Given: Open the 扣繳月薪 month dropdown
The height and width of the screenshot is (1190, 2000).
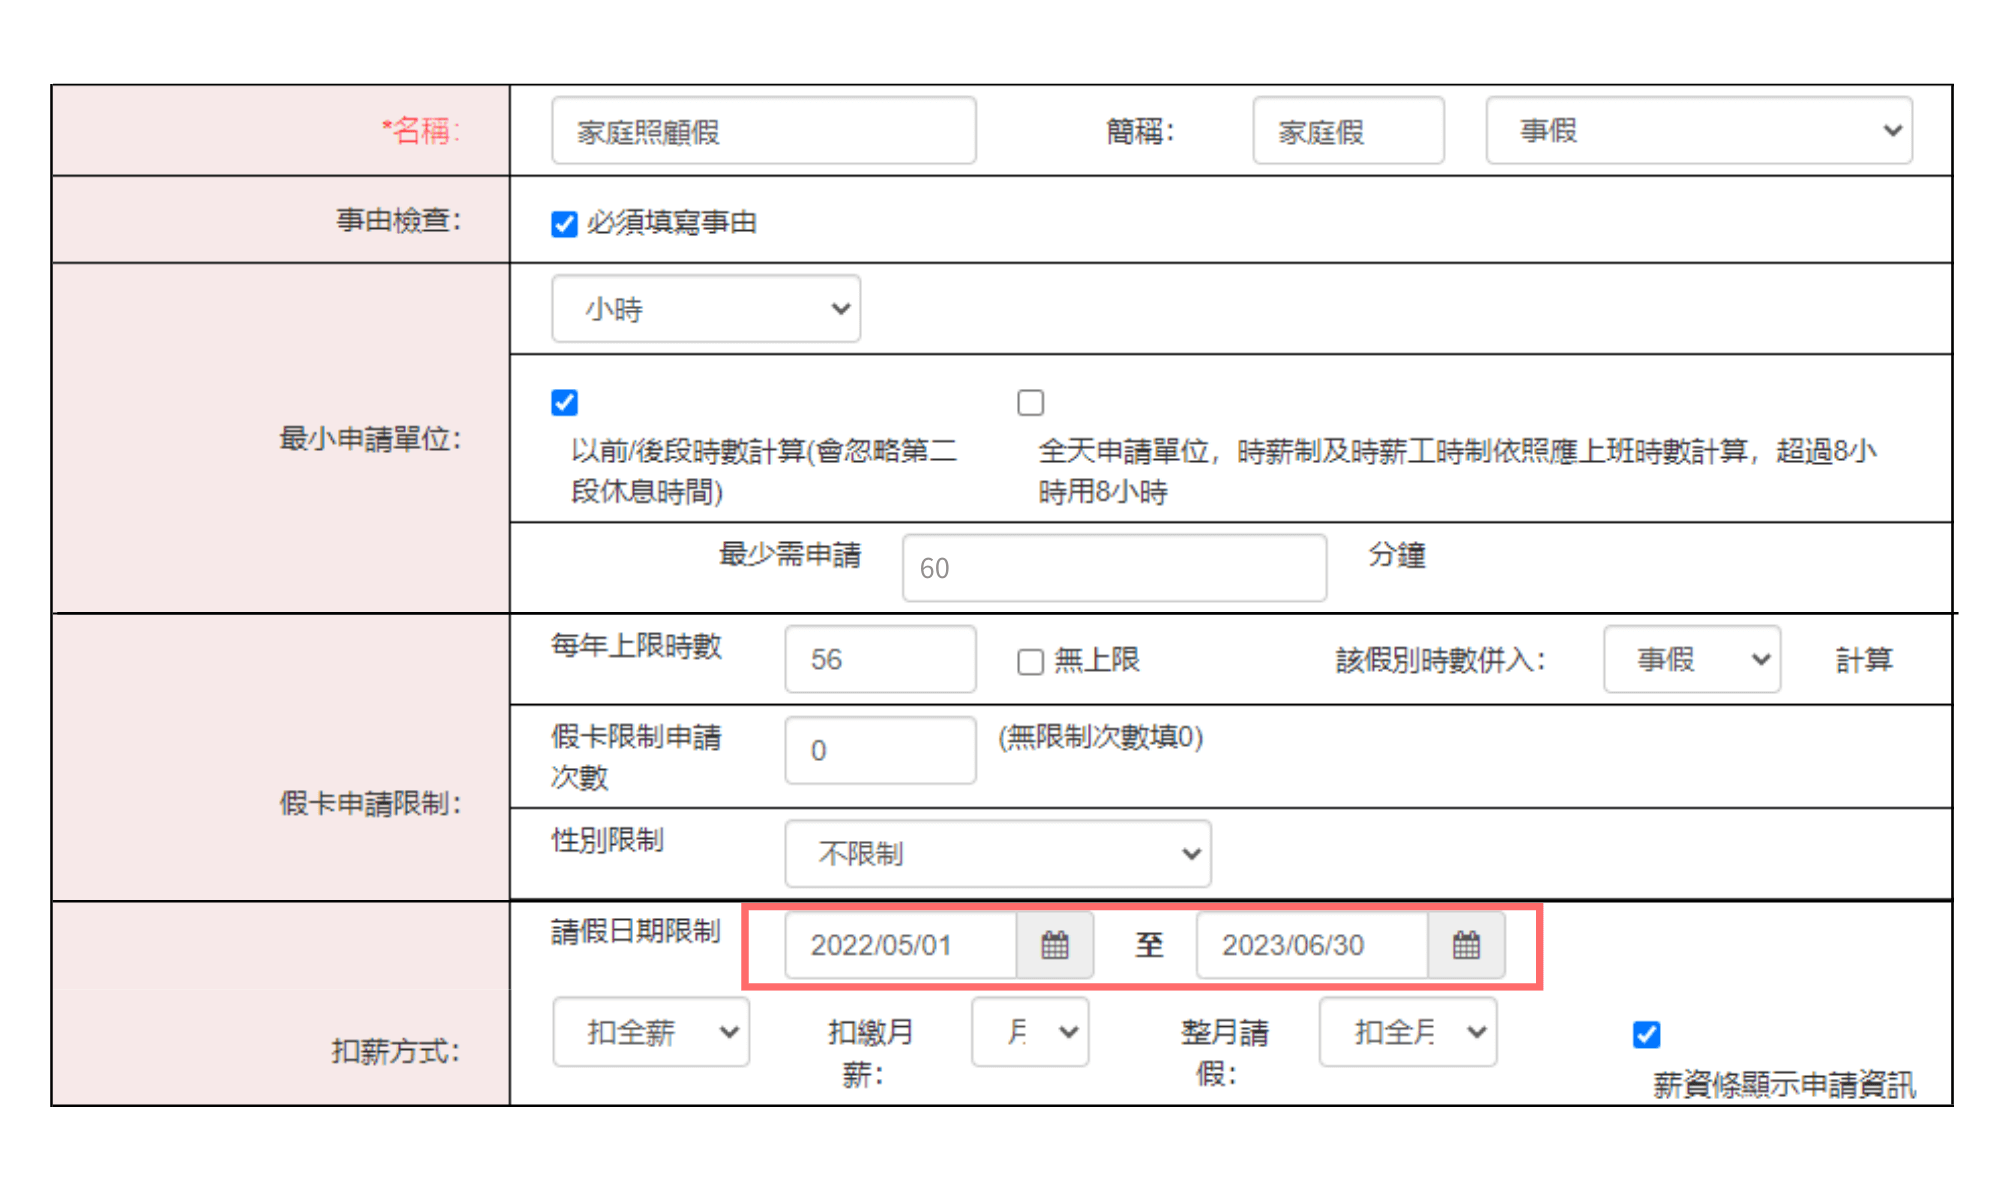Looking at the screenshot, I should 1029,1032.
